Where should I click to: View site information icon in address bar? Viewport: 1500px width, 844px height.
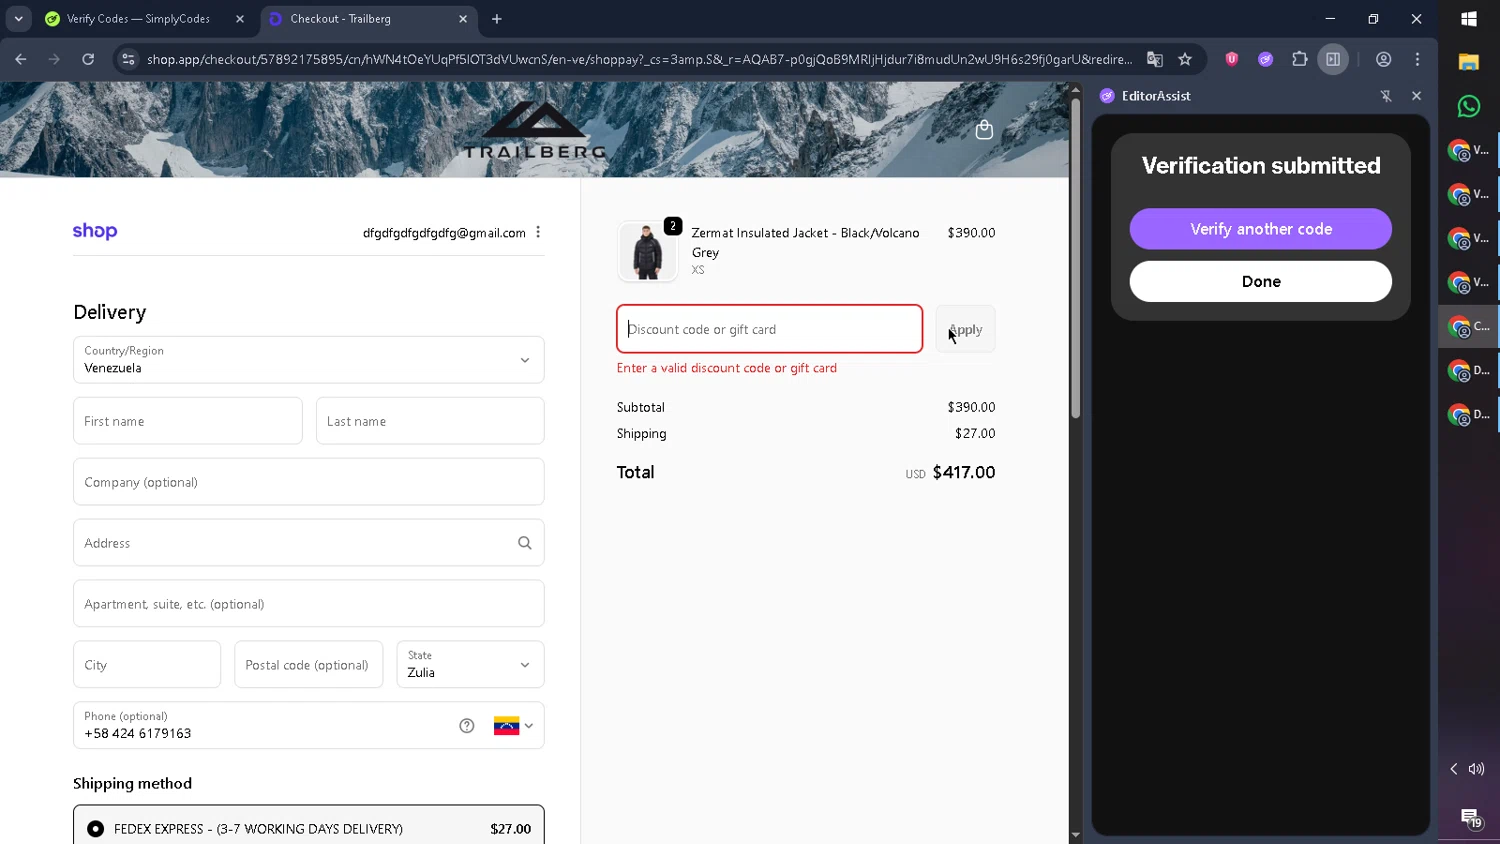[128, 59]
